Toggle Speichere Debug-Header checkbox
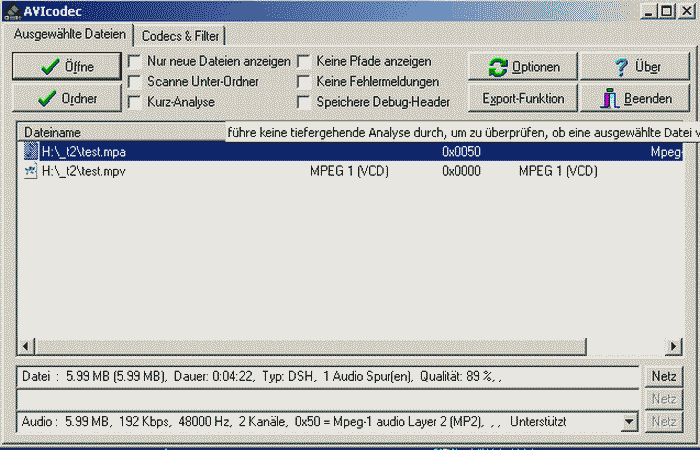This screenshot has width=700, height=450. pos(303,101)
